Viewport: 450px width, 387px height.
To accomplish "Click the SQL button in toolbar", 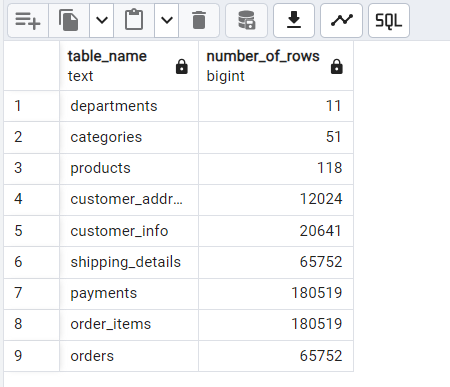I will (389, 21).
